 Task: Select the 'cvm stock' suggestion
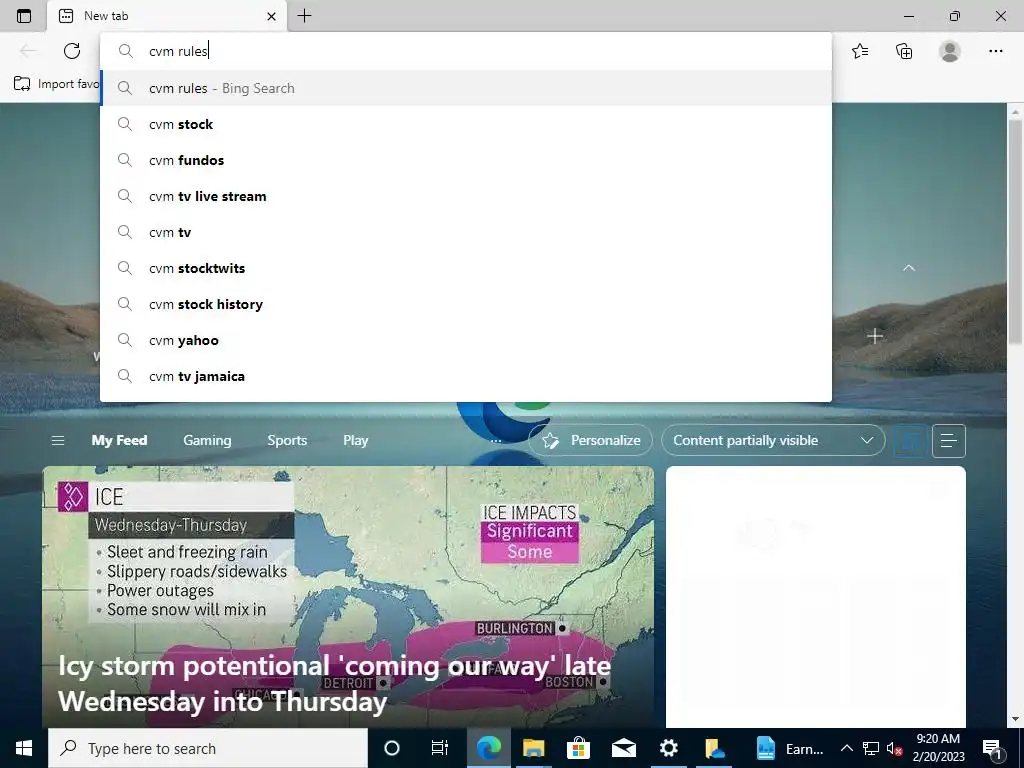[x=466, y=124]
